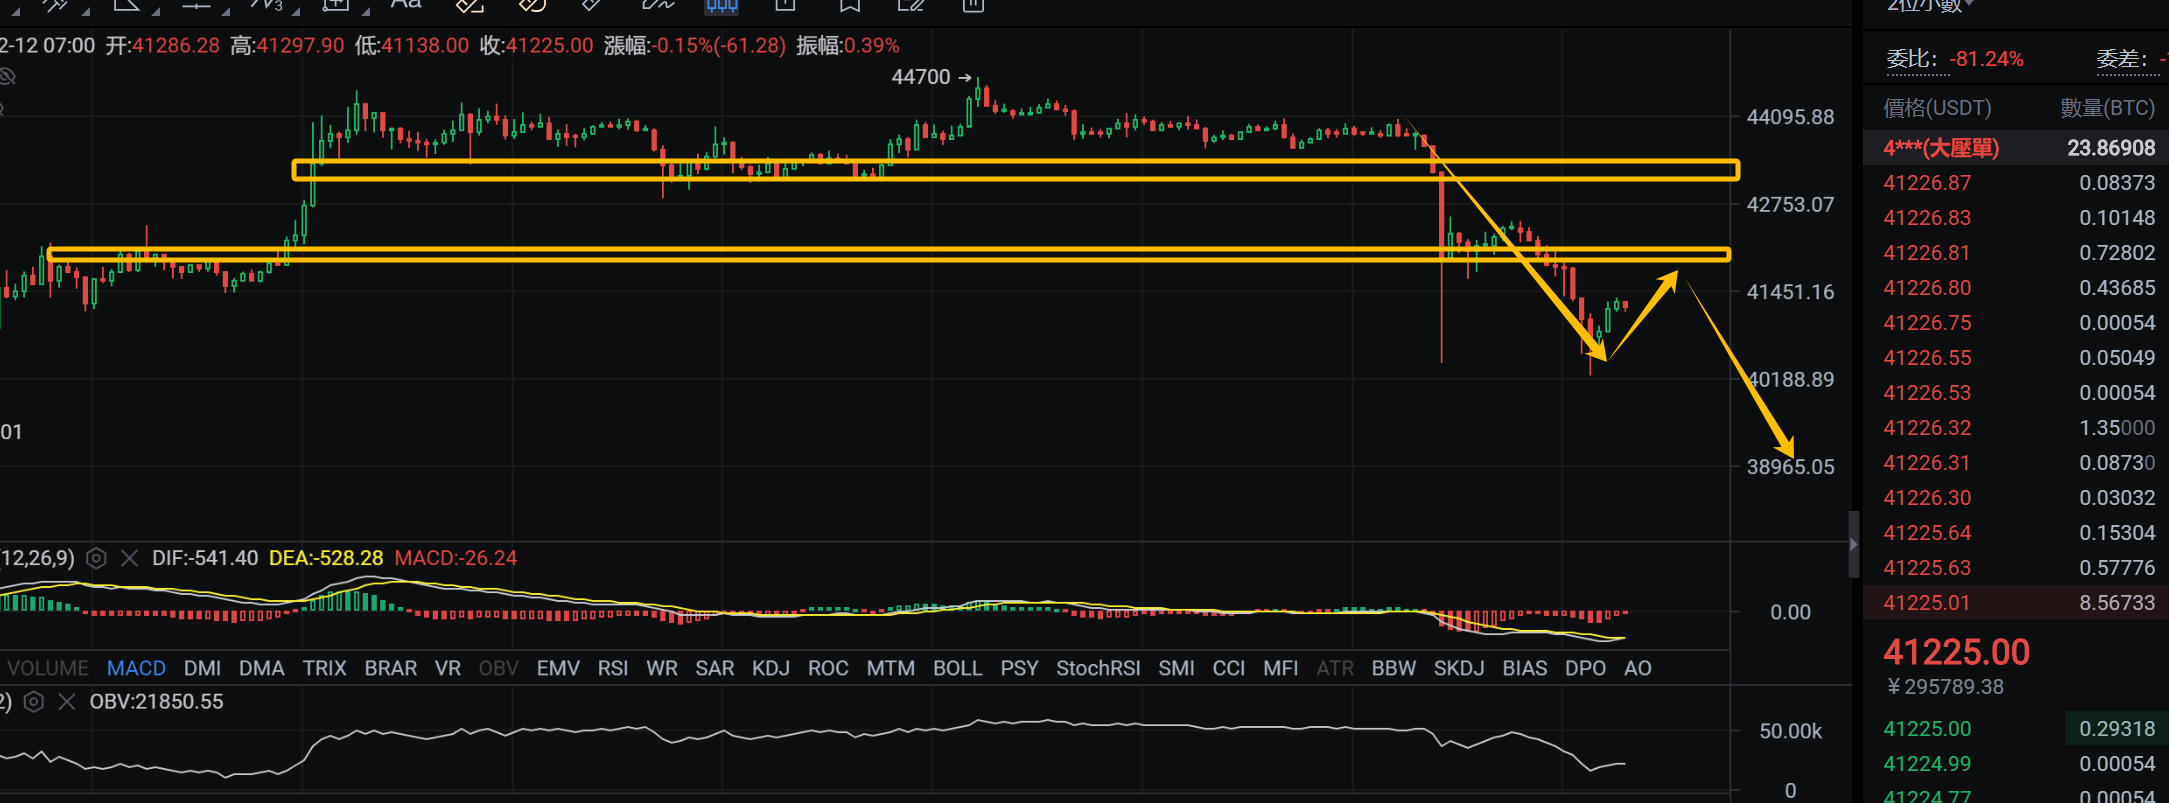This screenshot has width=2169, height=803.
Task: Click the 價格(USDT) column header
Action: (x=1938, y=108)
